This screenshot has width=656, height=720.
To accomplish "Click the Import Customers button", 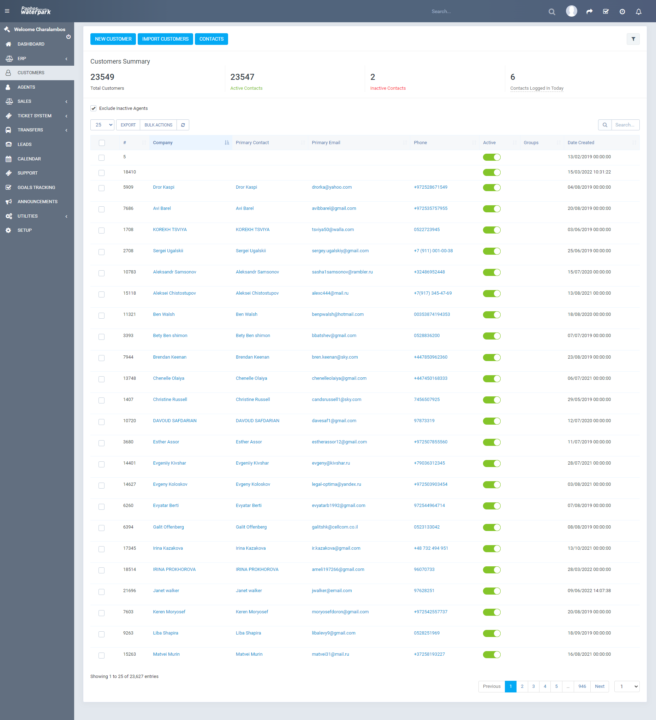I will [165, 39].
